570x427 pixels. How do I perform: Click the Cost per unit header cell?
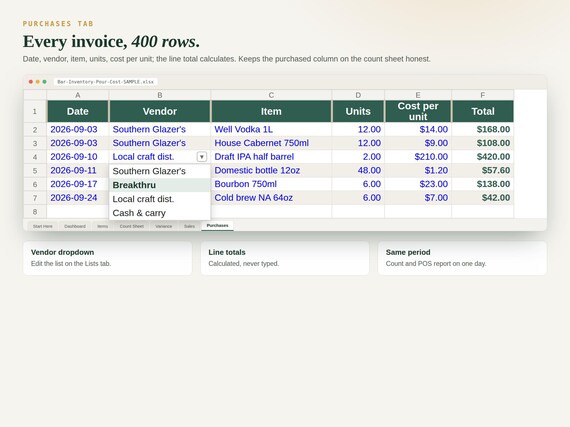pyautogui.click(x=418, y=111)
